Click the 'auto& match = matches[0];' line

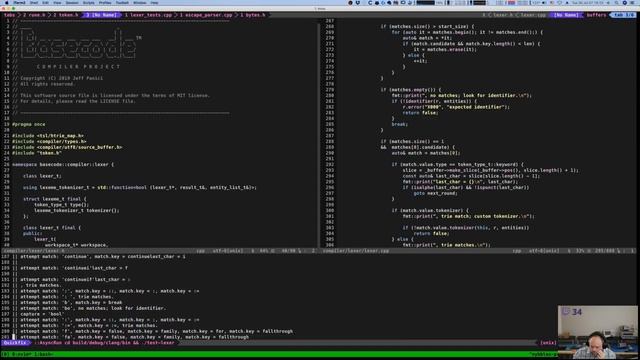(426, 153)
